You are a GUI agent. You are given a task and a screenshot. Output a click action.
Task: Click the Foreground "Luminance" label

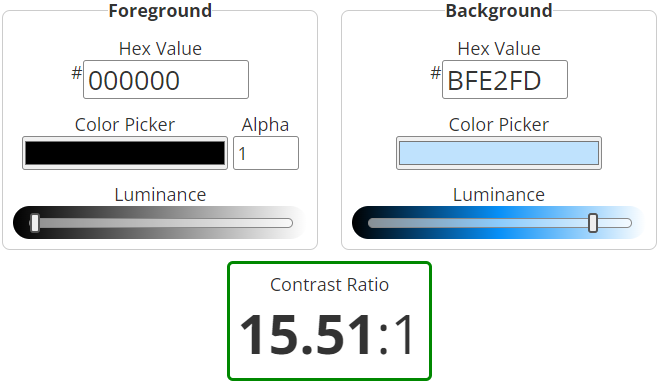(160, 195)
